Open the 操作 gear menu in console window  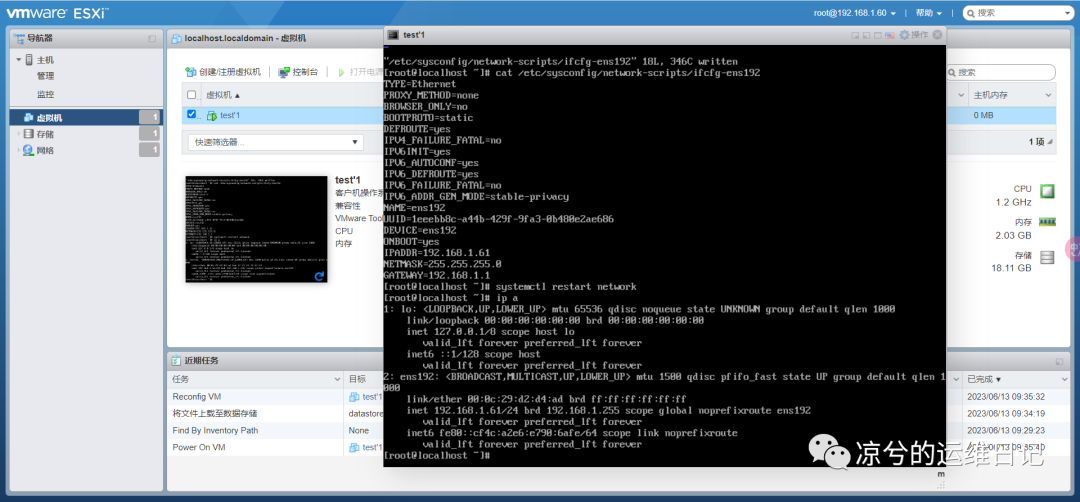[913, 35]
